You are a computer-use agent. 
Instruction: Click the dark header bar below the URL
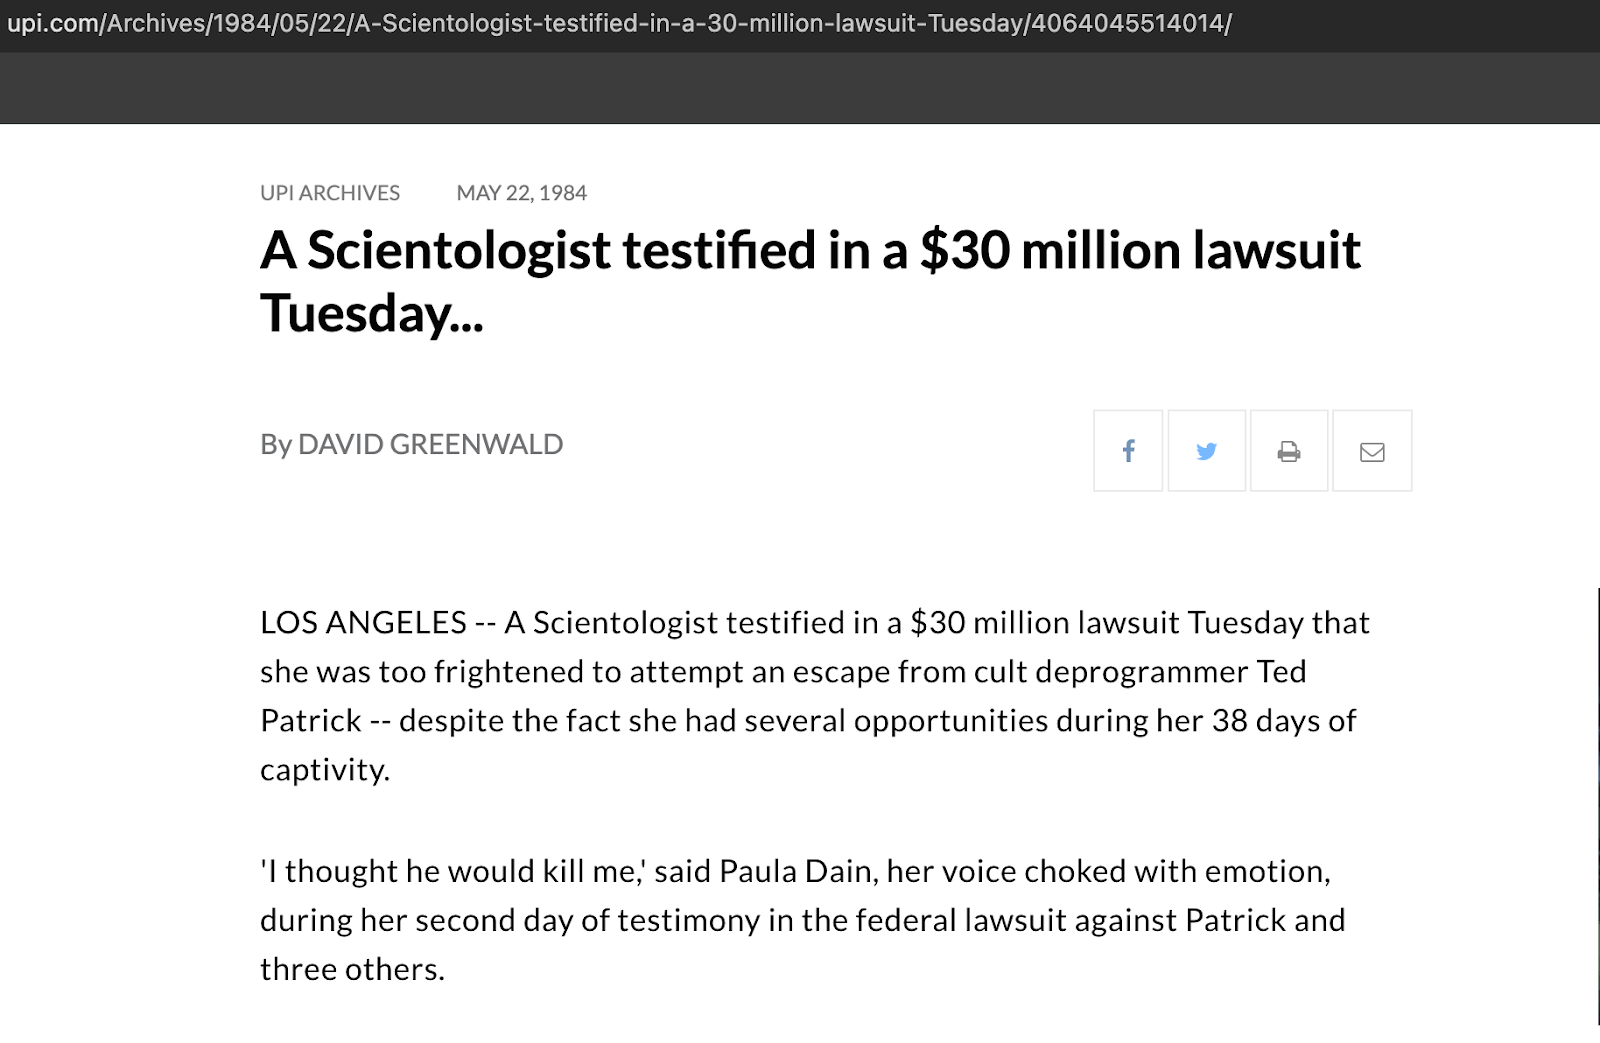tap(800, 88)
